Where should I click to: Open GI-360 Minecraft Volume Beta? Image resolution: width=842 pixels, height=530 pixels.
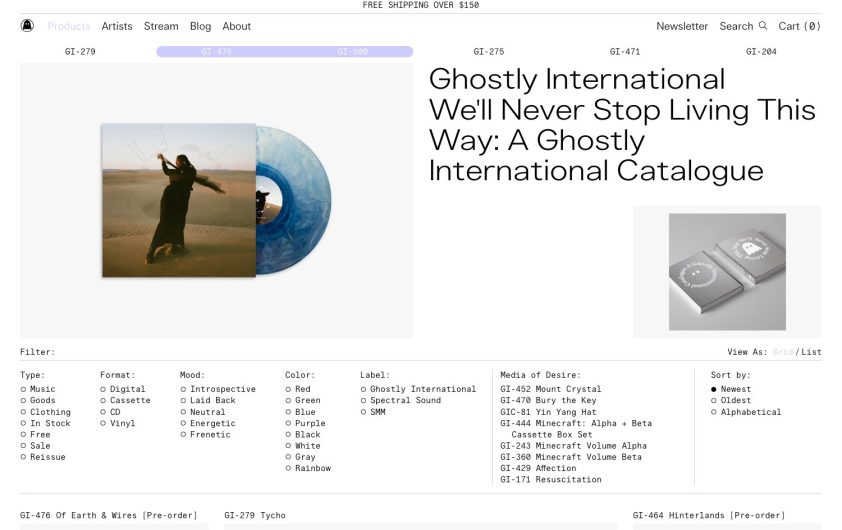click(571, 457)
